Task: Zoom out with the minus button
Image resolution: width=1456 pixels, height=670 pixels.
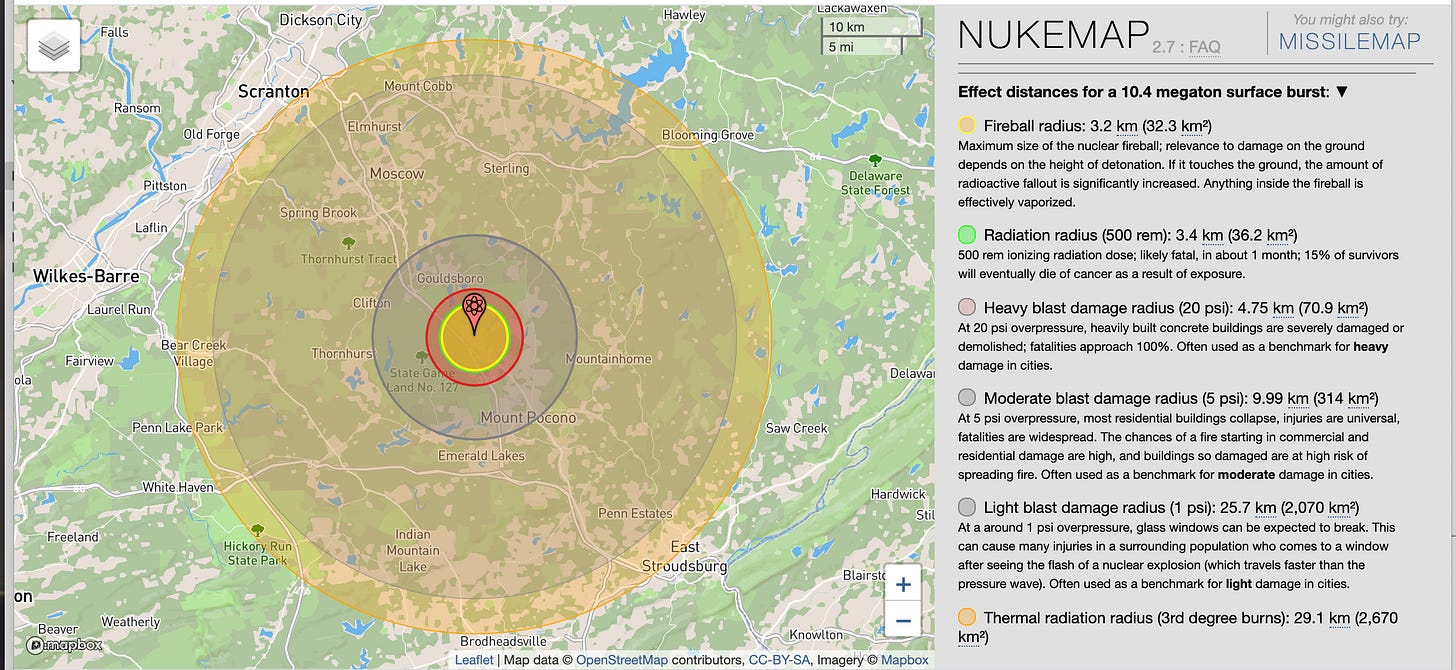Action: (902, 621)
